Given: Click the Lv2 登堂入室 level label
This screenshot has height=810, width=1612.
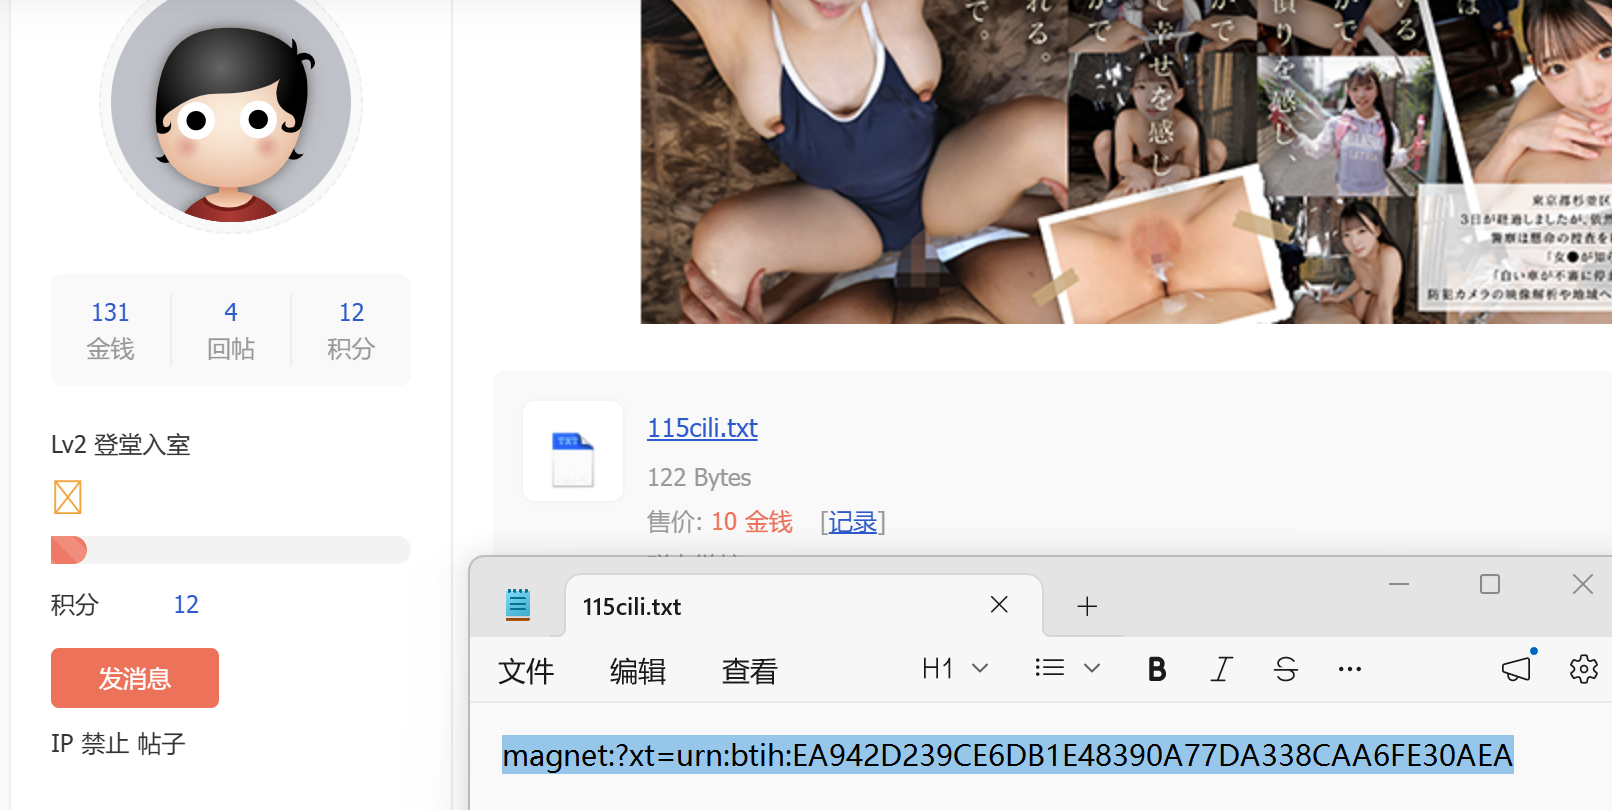Looking at the screenshot, I should tap(121, 445).
